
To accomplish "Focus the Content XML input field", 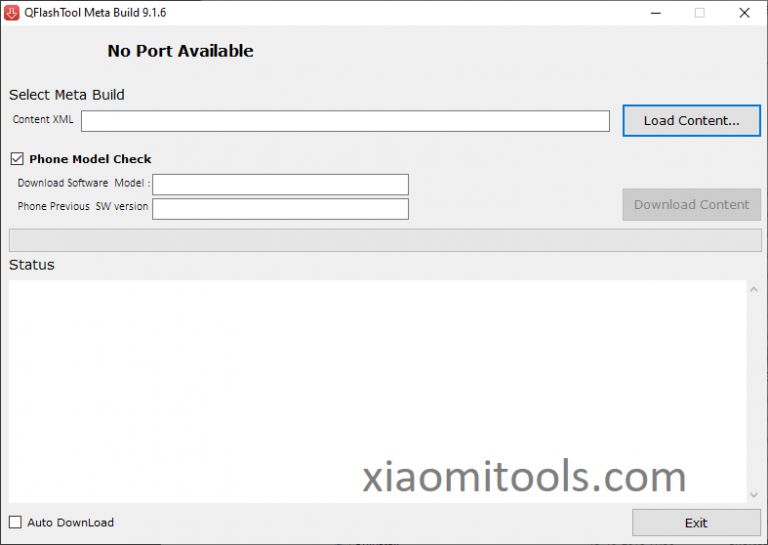I will pyautogui.click(x=345, y=121).
